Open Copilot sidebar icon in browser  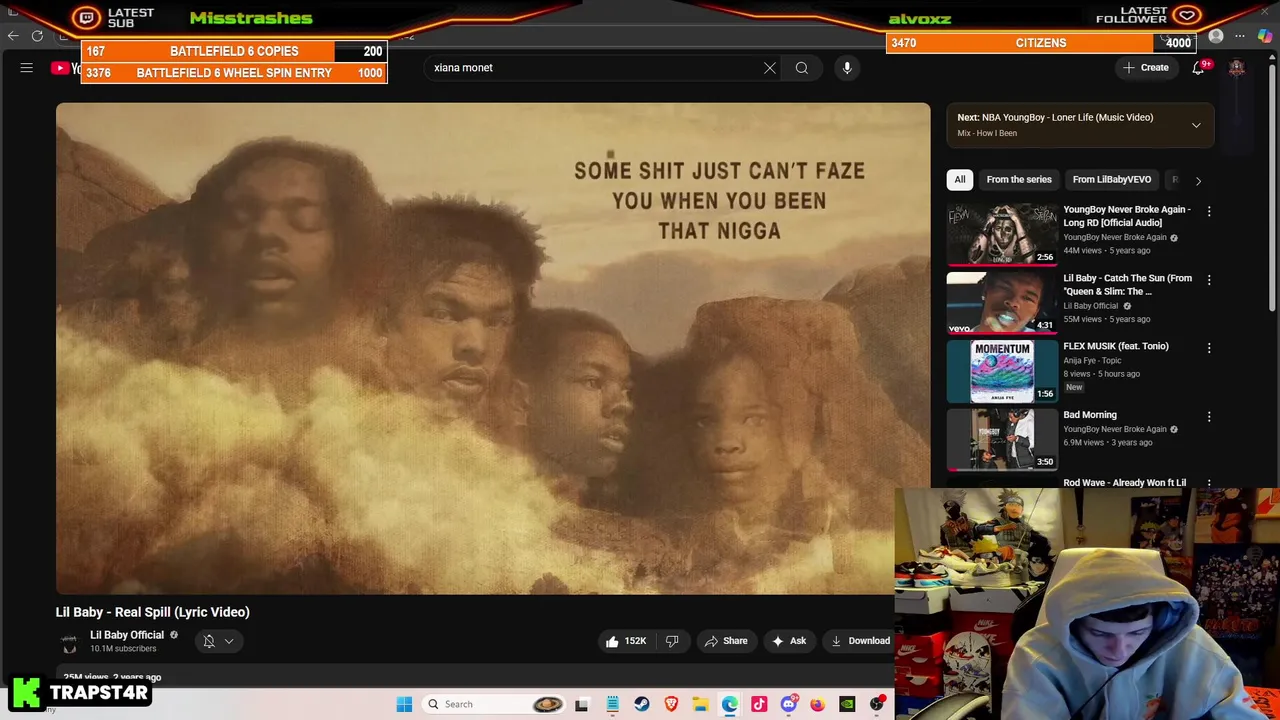[1265, 37]
